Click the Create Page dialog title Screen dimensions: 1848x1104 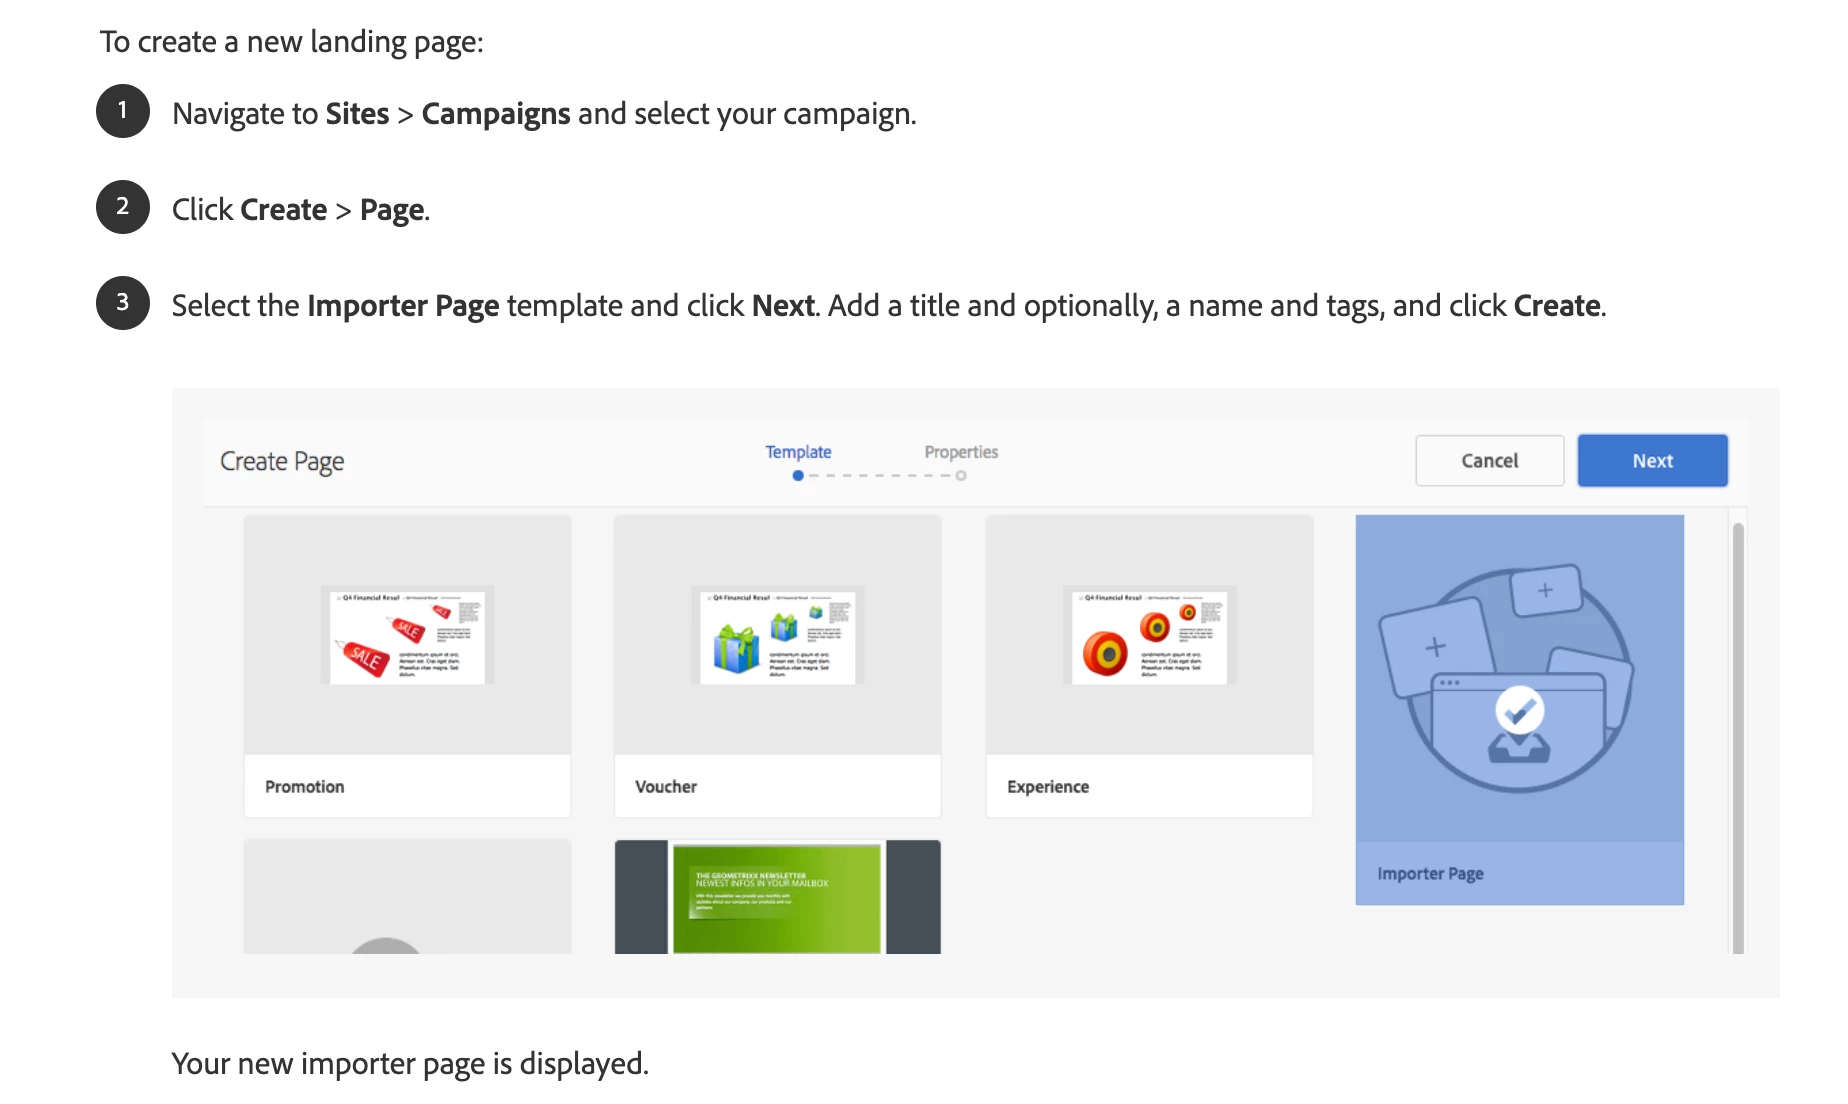point(282,461)
